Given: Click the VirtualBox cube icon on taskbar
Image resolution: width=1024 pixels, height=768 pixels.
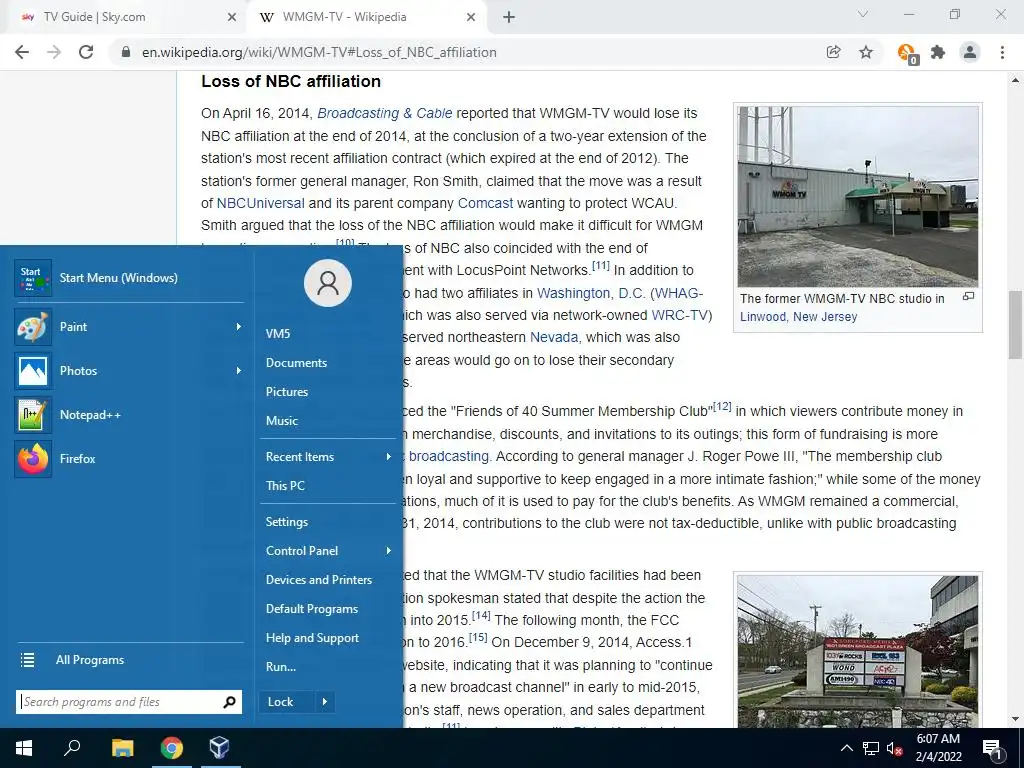Looking at the screenshot, I should coord(219,748).
